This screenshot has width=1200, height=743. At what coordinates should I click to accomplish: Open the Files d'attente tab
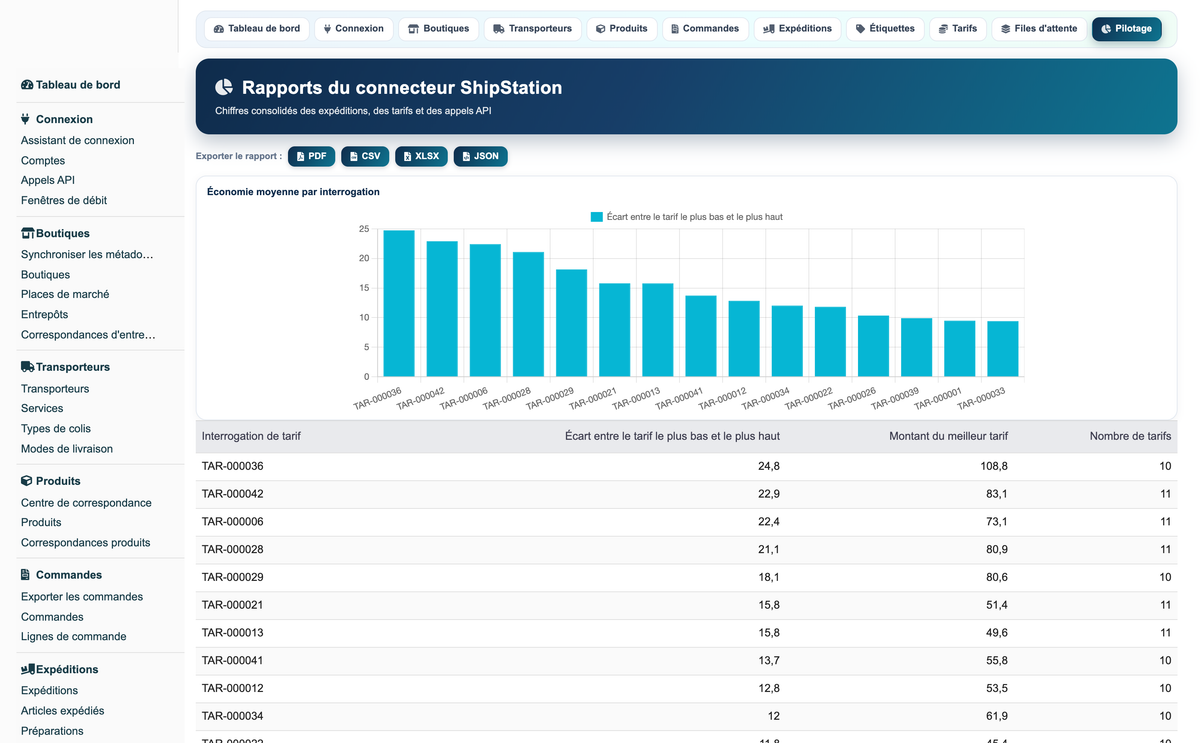coord(1039,29)
